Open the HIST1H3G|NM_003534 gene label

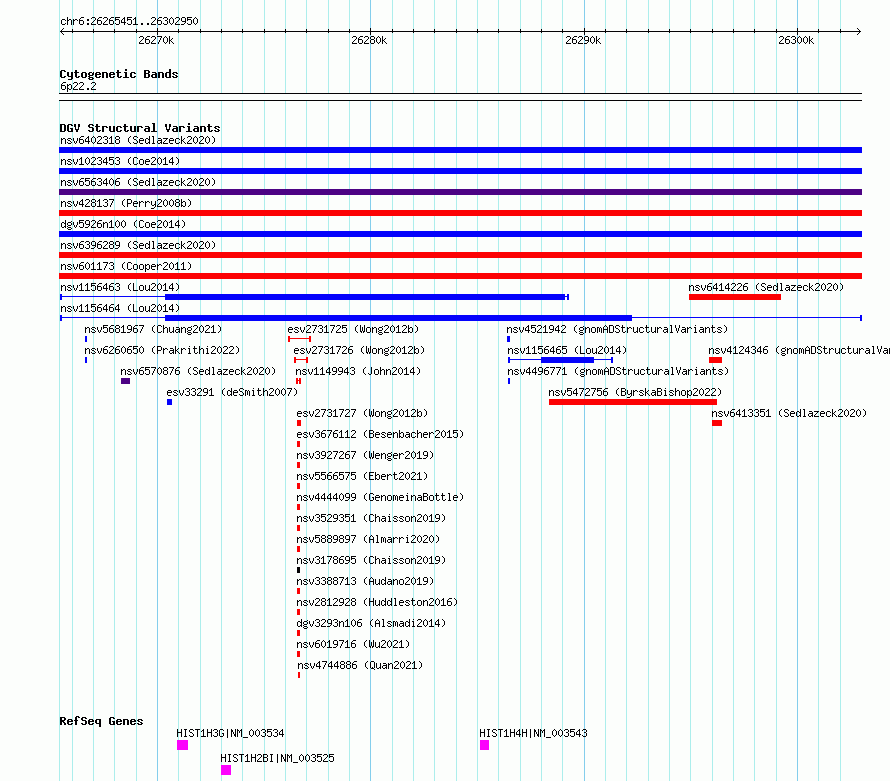230,733
